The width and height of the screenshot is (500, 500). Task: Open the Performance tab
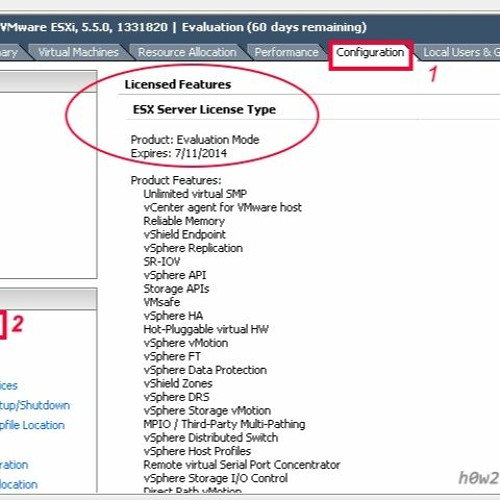click(286, 52)
